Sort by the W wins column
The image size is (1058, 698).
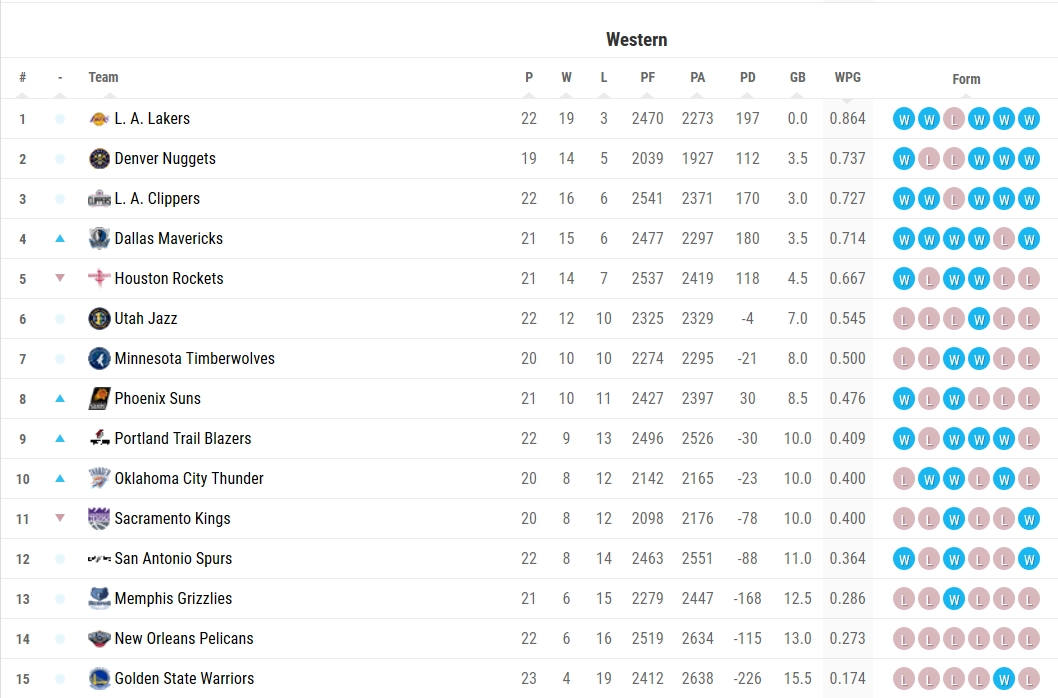(x=566, y=78)
